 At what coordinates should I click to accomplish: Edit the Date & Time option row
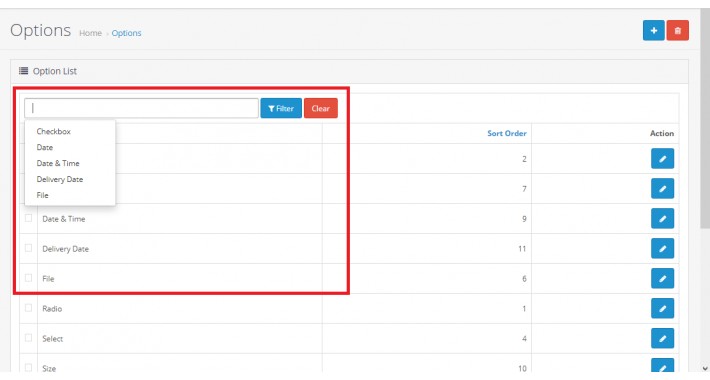tap(662, 218)
